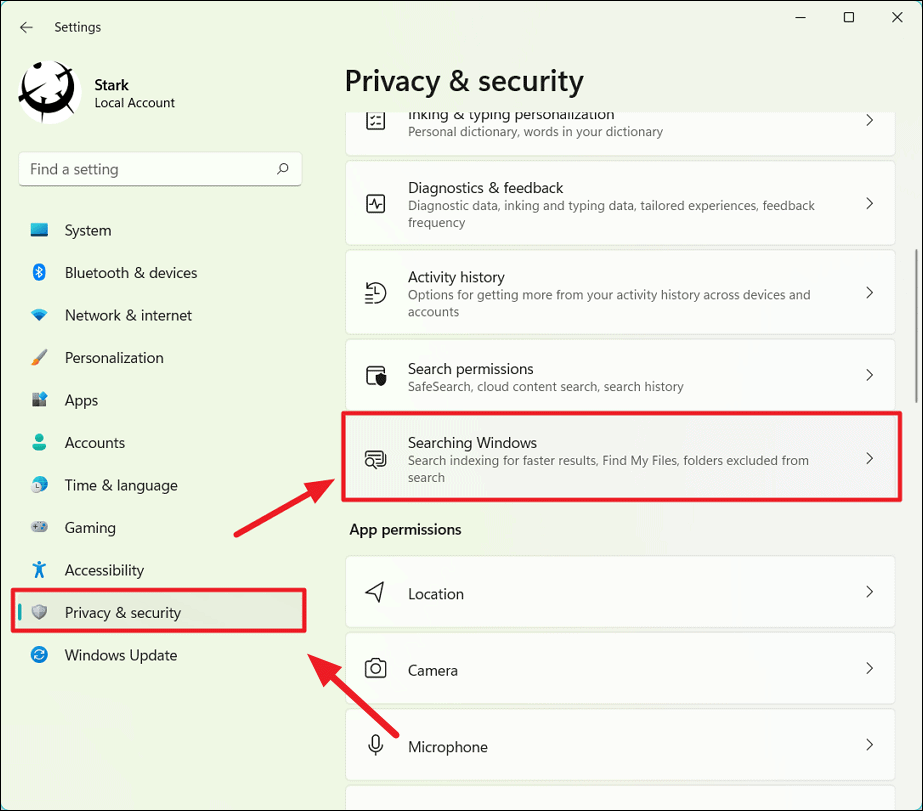Click the Accessibility figure icon
The height and width of the screenshot is (811, 923).
[39, 570]
